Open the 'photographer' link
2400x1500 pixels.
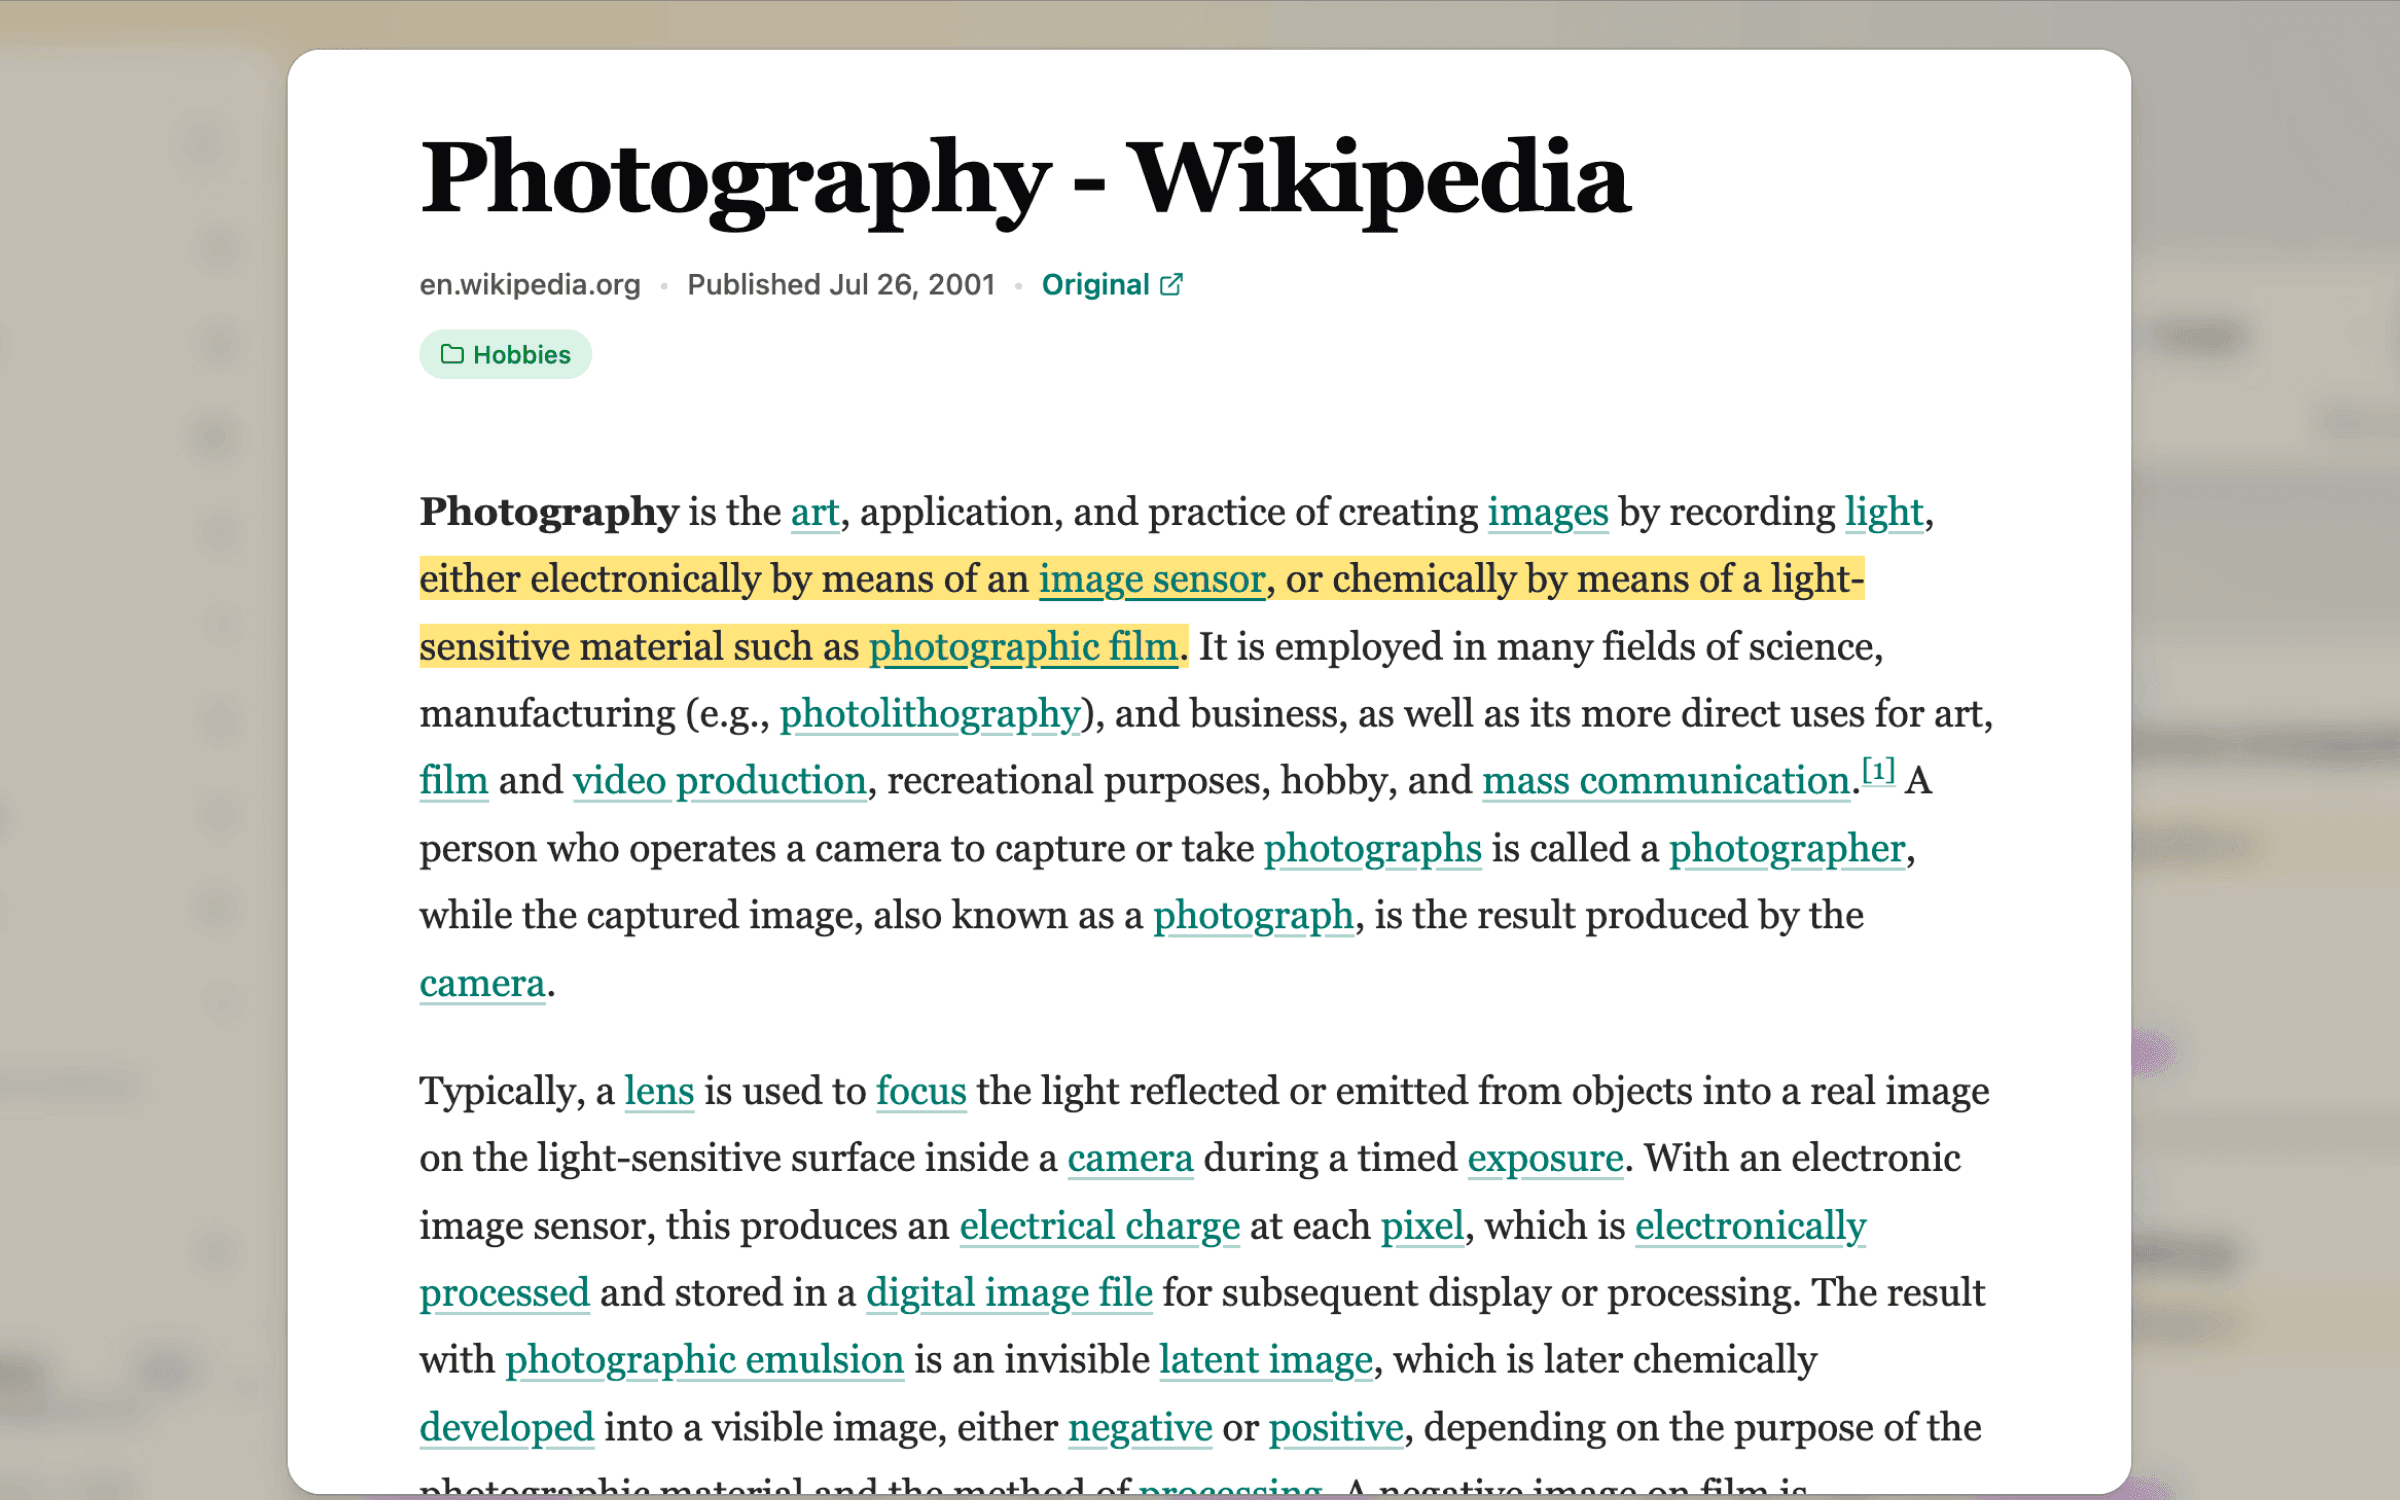[1786, 849]
